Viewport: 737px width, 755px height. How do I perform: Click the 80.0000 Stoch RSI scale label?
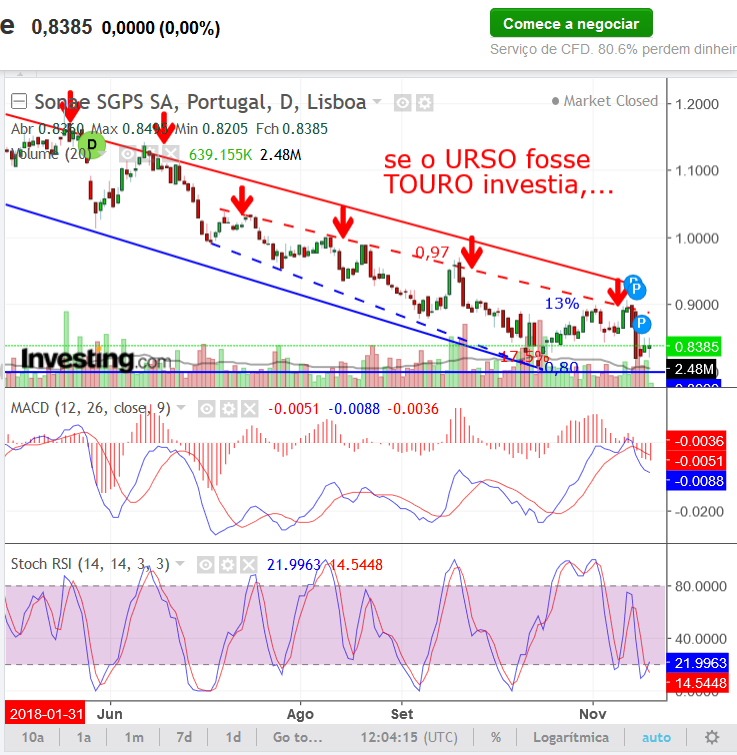[x=700, y=586]
